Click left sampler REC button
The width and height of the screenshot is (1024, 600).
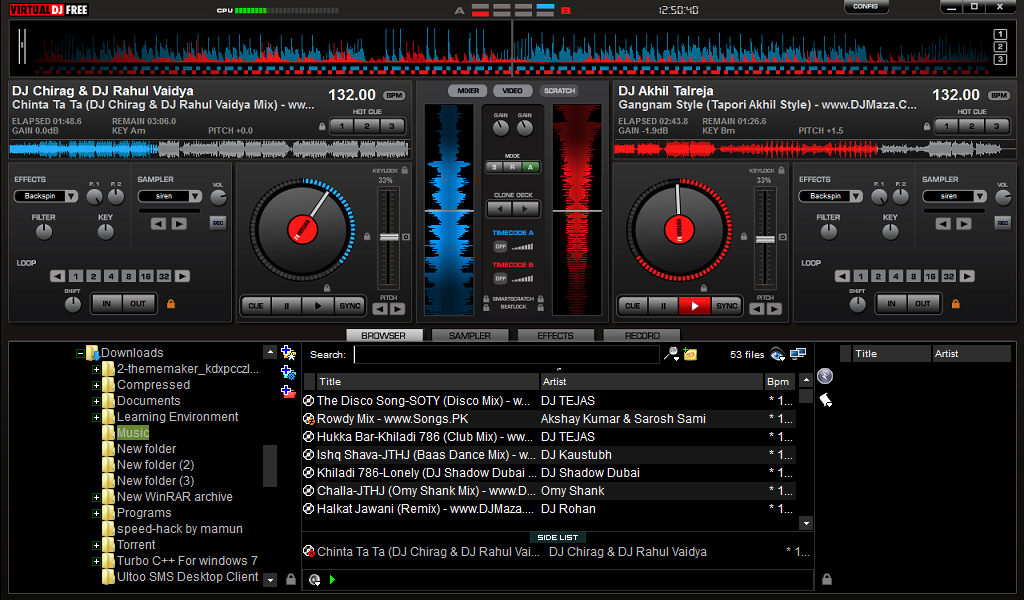(x=218, y=223)
